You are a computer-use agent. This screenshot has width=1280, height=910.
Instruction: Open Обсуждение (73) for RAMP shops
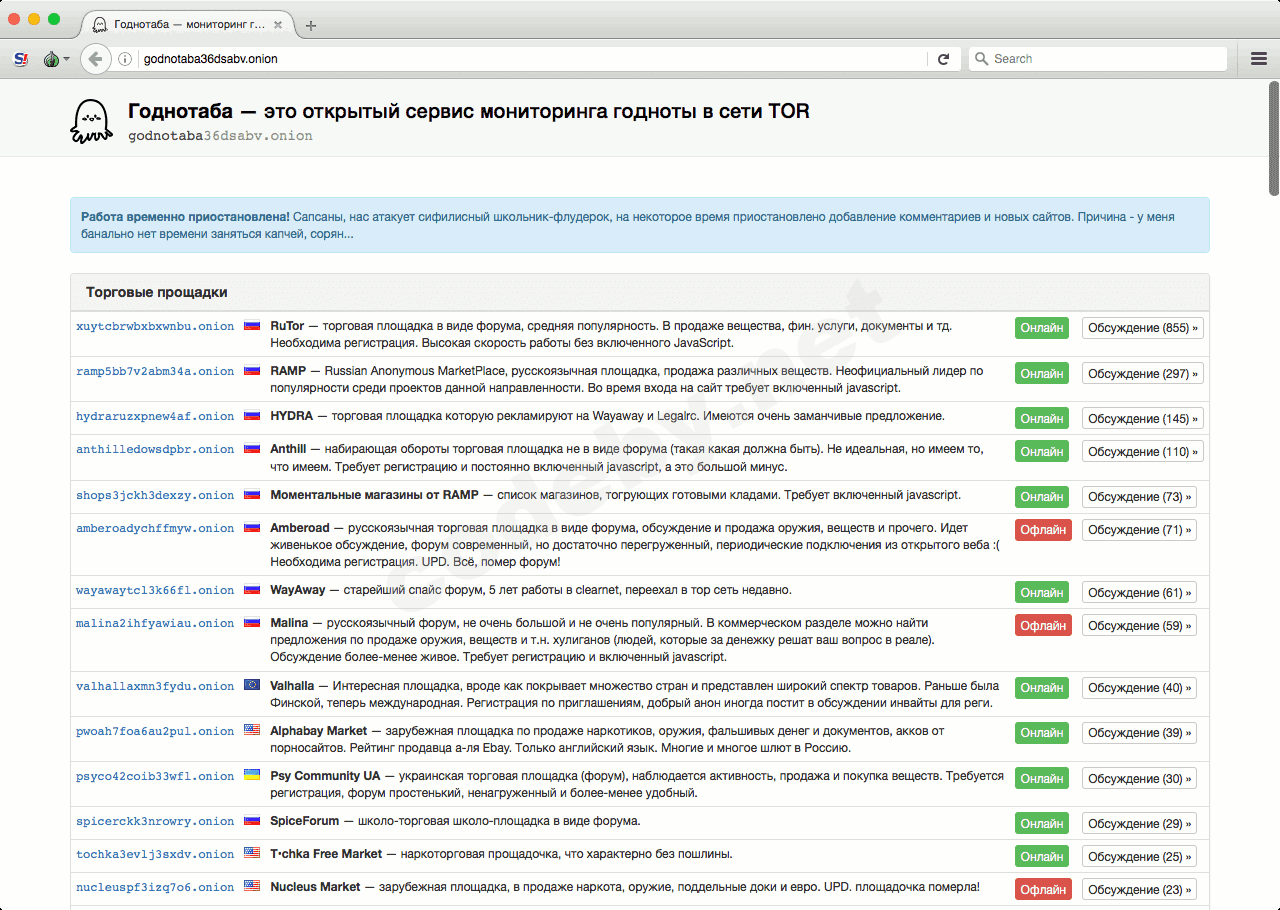click(1139, 497)
